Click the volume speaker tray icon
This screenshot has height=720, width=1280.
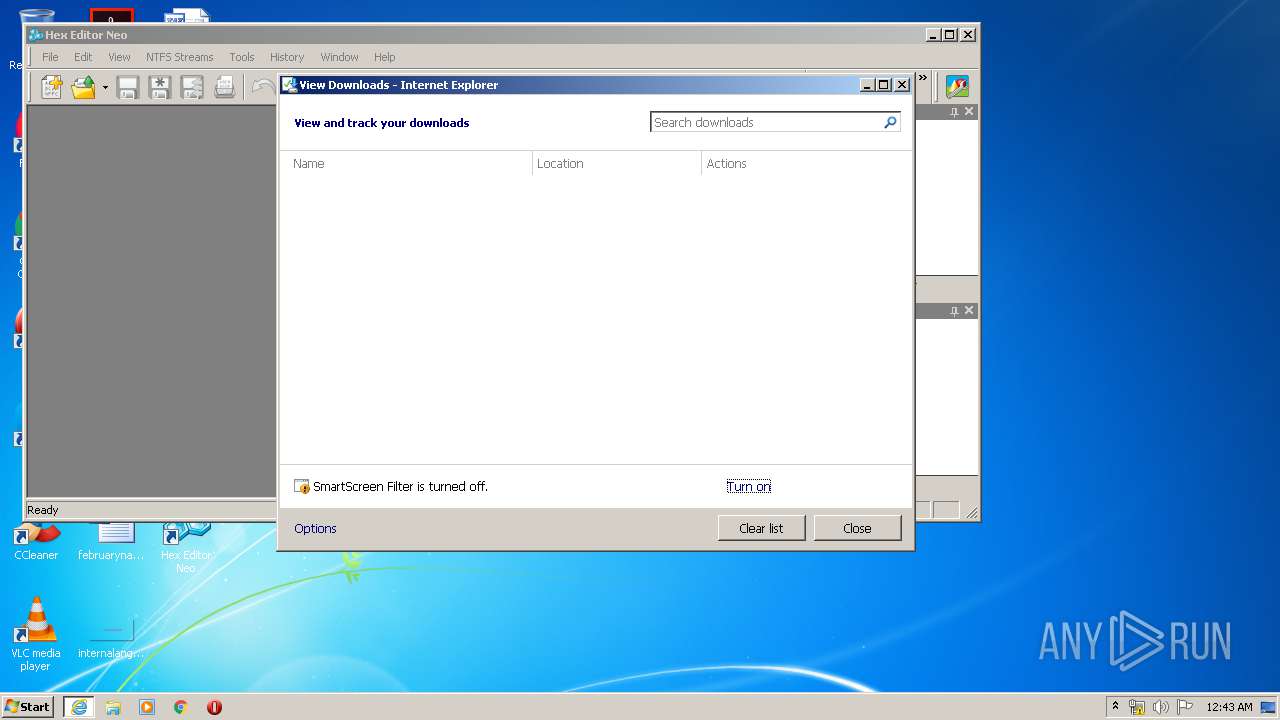[1161, 707]
